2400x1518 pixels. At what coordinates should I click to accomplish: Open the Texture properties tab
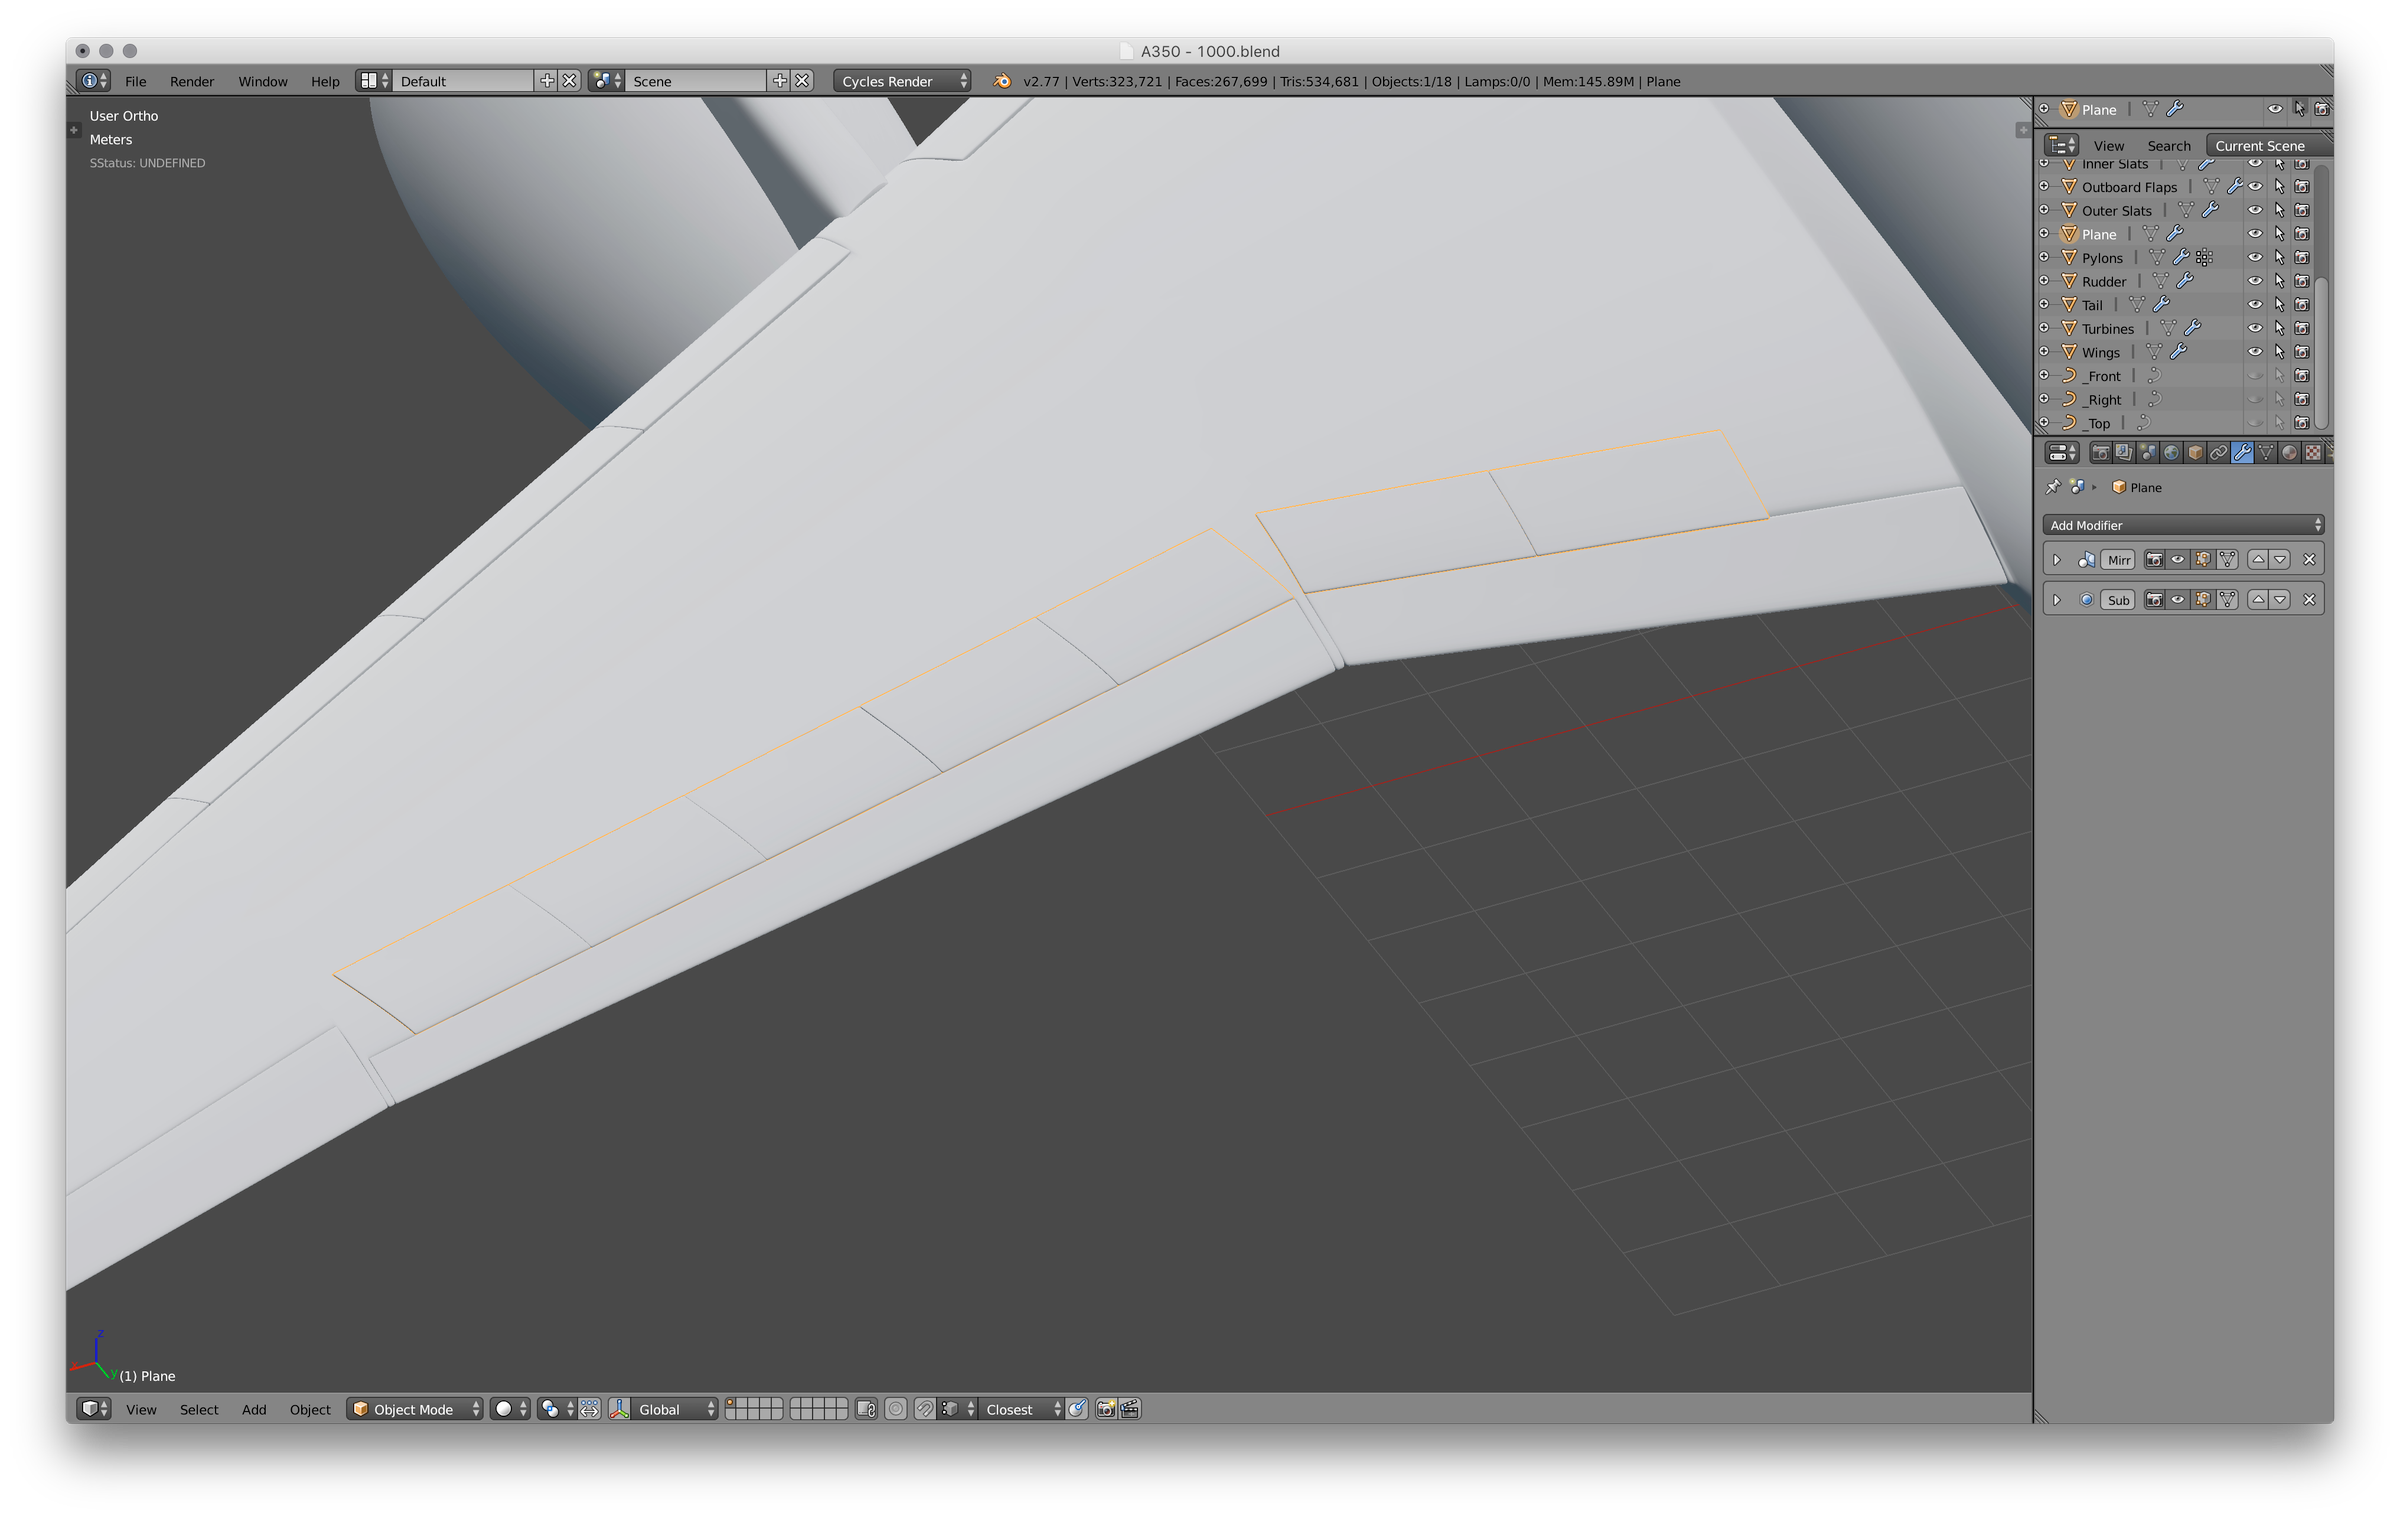point(2313,453)
